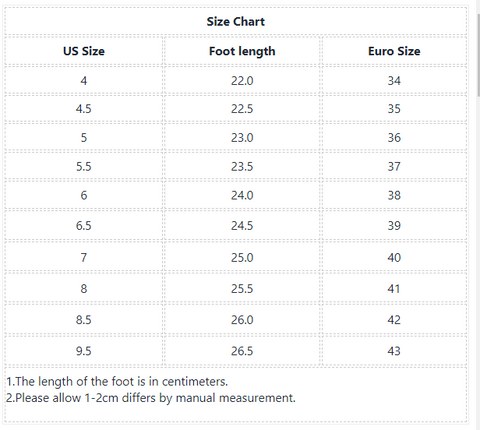Click US size 7 cell
The height and width of the screenshot is (430, 480).
coord(84,257)
